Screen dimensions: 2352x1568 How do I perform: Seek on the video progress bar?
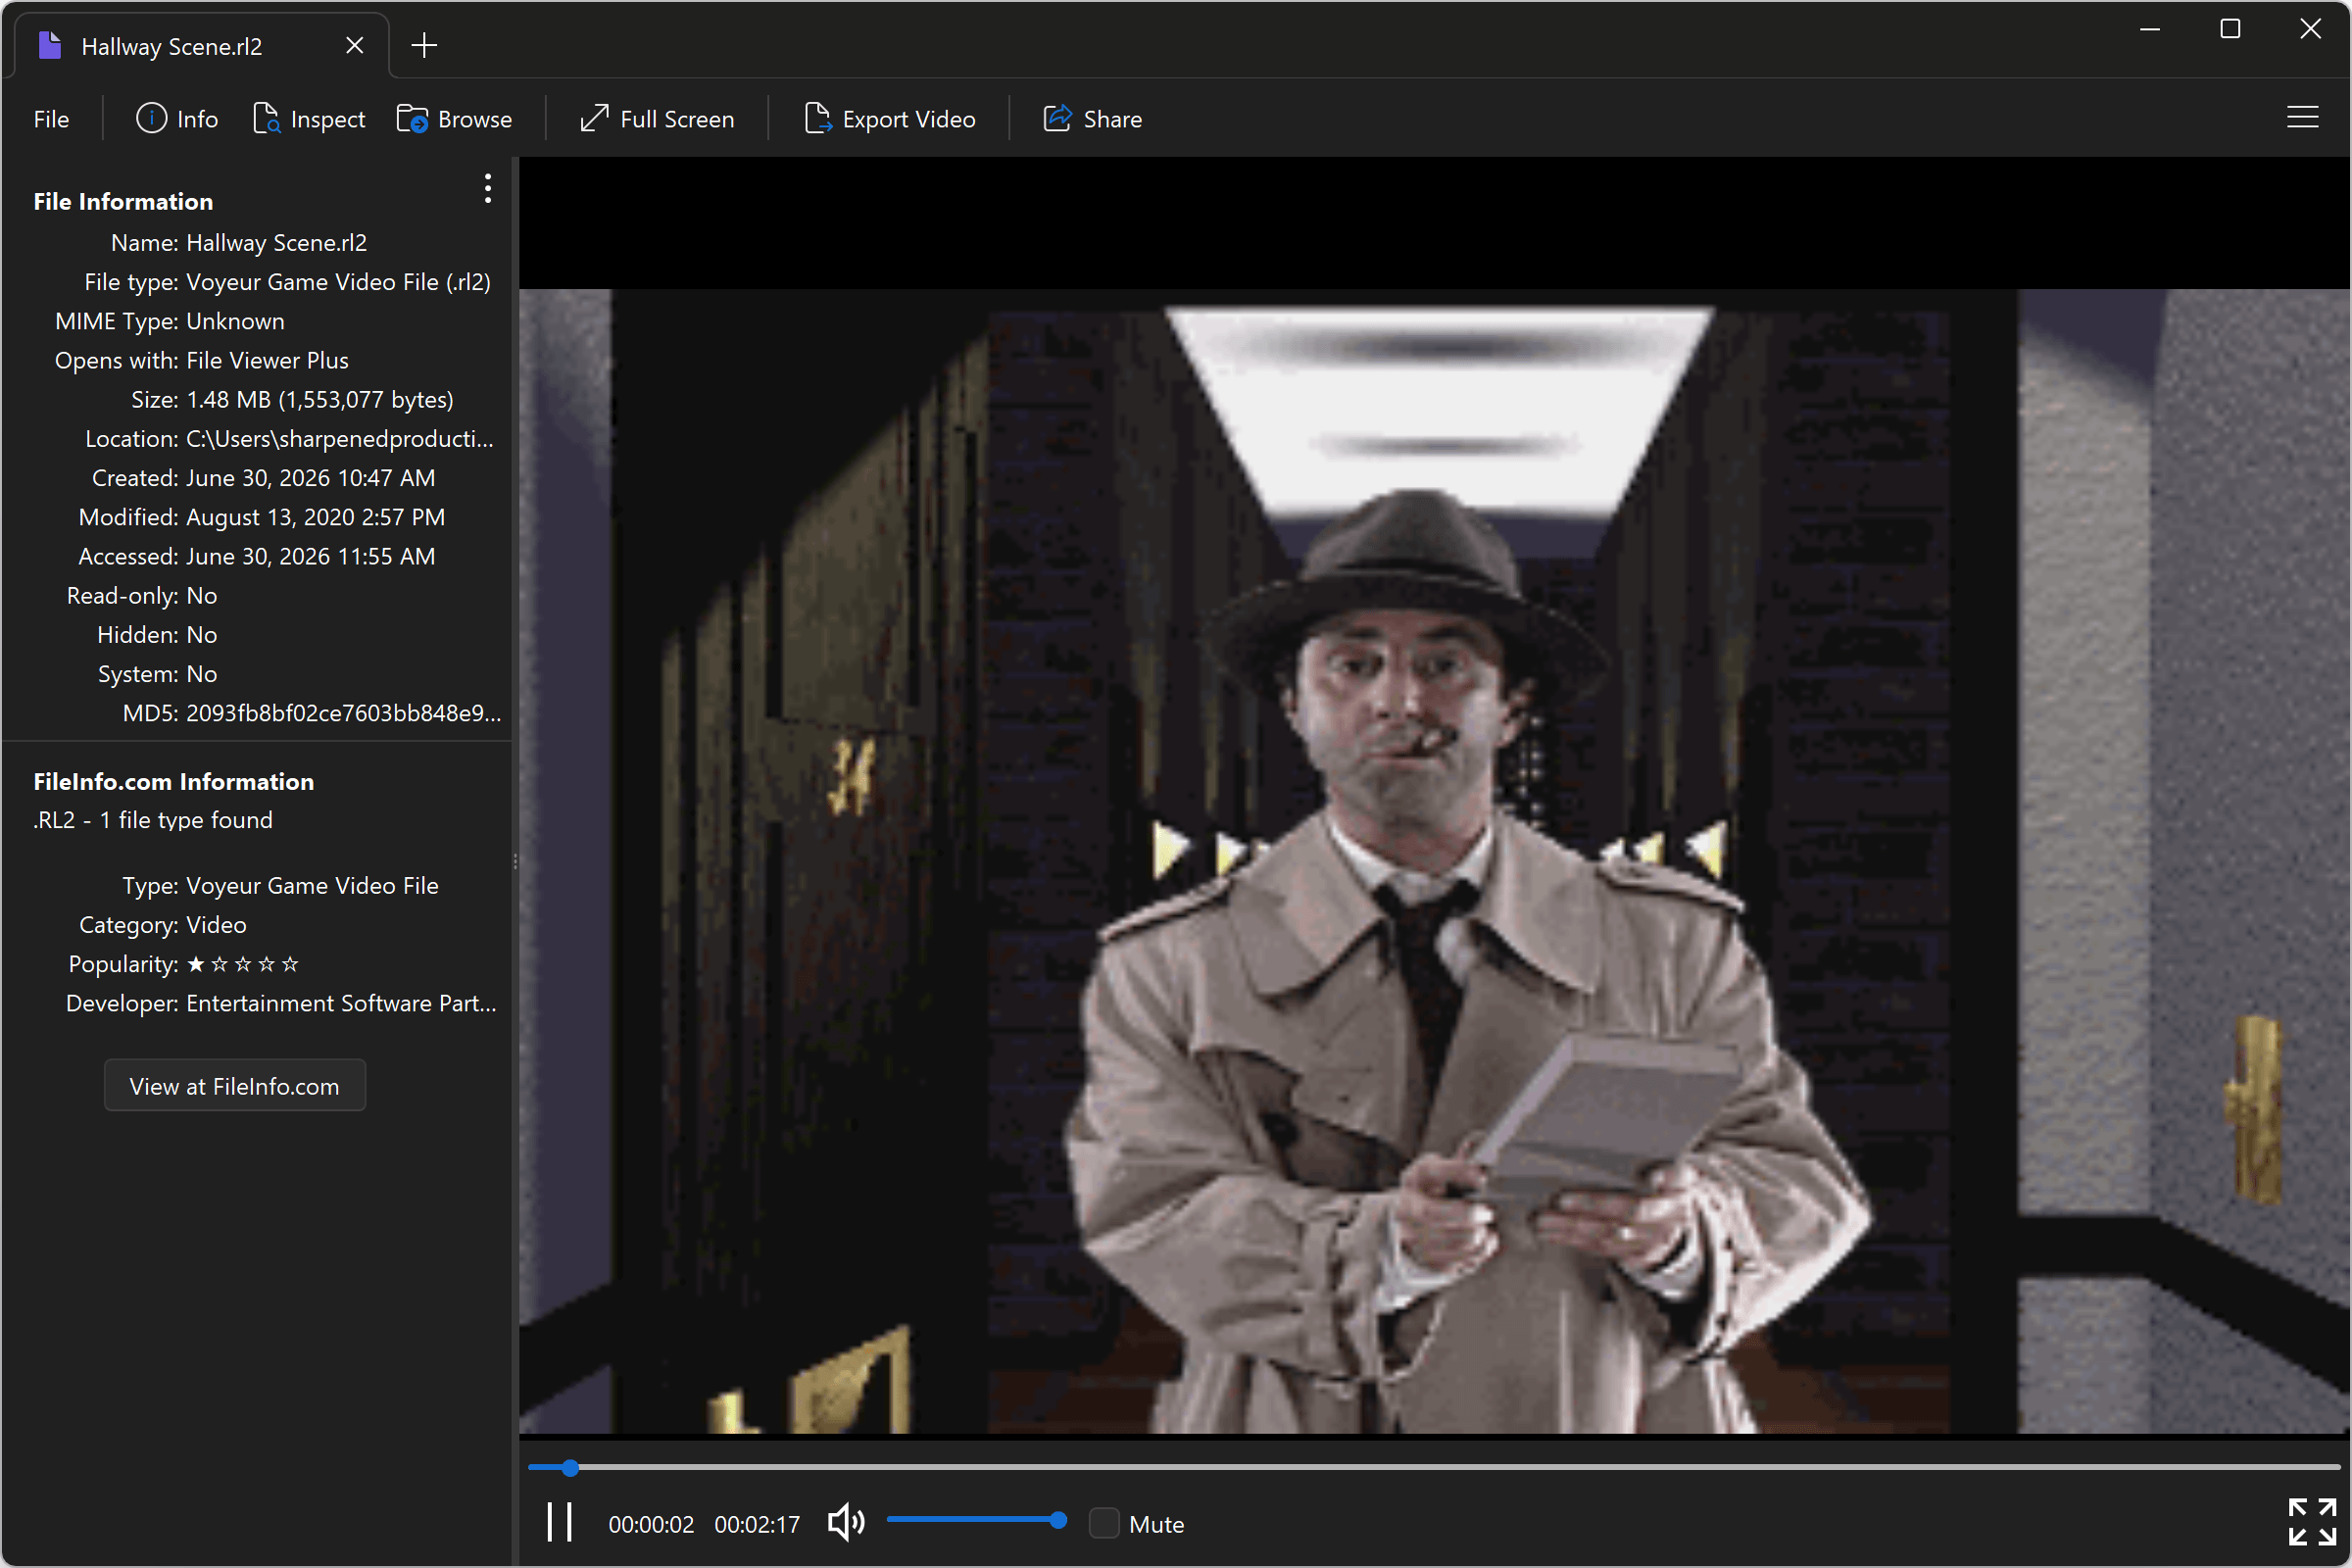1434,1467
